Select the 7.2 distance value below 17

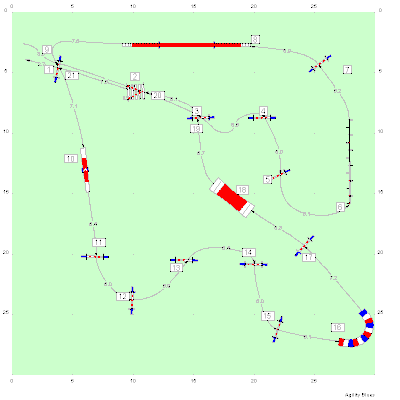coord(333,277)
